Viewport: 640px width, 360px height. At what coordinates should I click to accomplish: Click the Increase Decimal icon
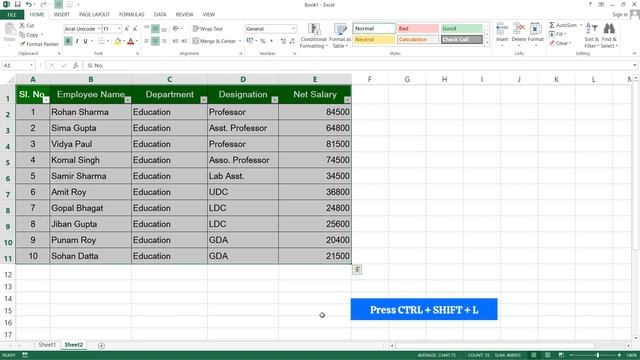(283, 41)
